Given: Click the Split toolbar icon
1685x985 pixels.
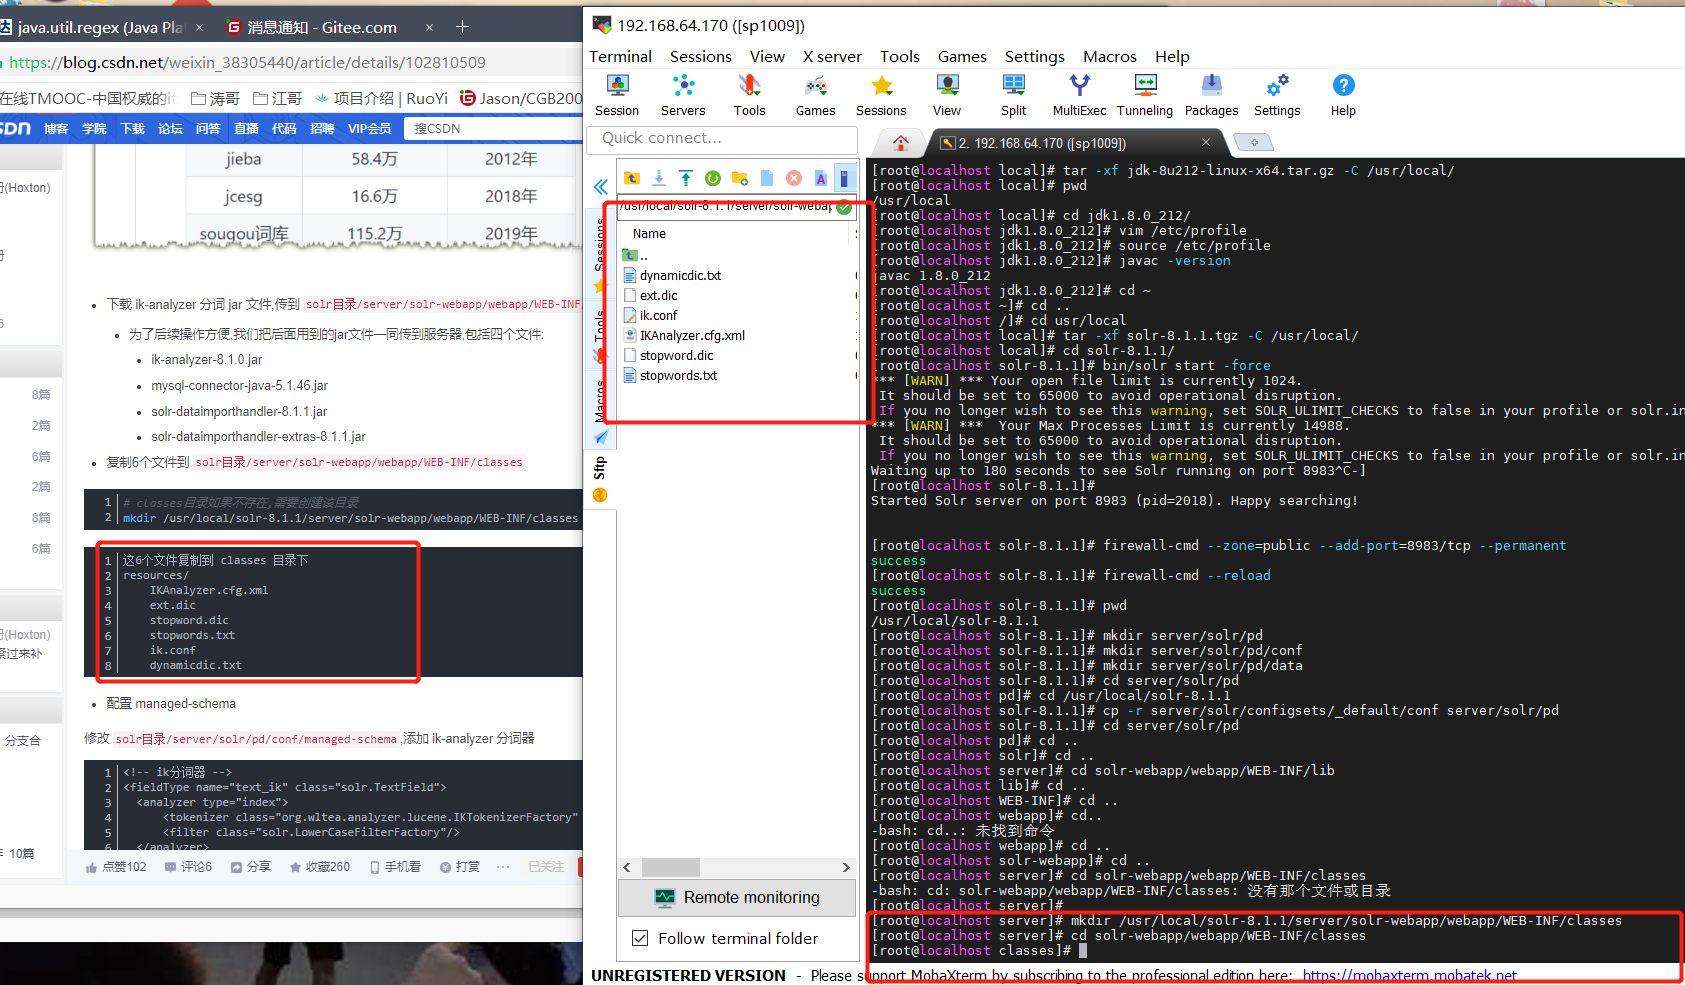Looking at the screenshot, I should click(1013, 96).
